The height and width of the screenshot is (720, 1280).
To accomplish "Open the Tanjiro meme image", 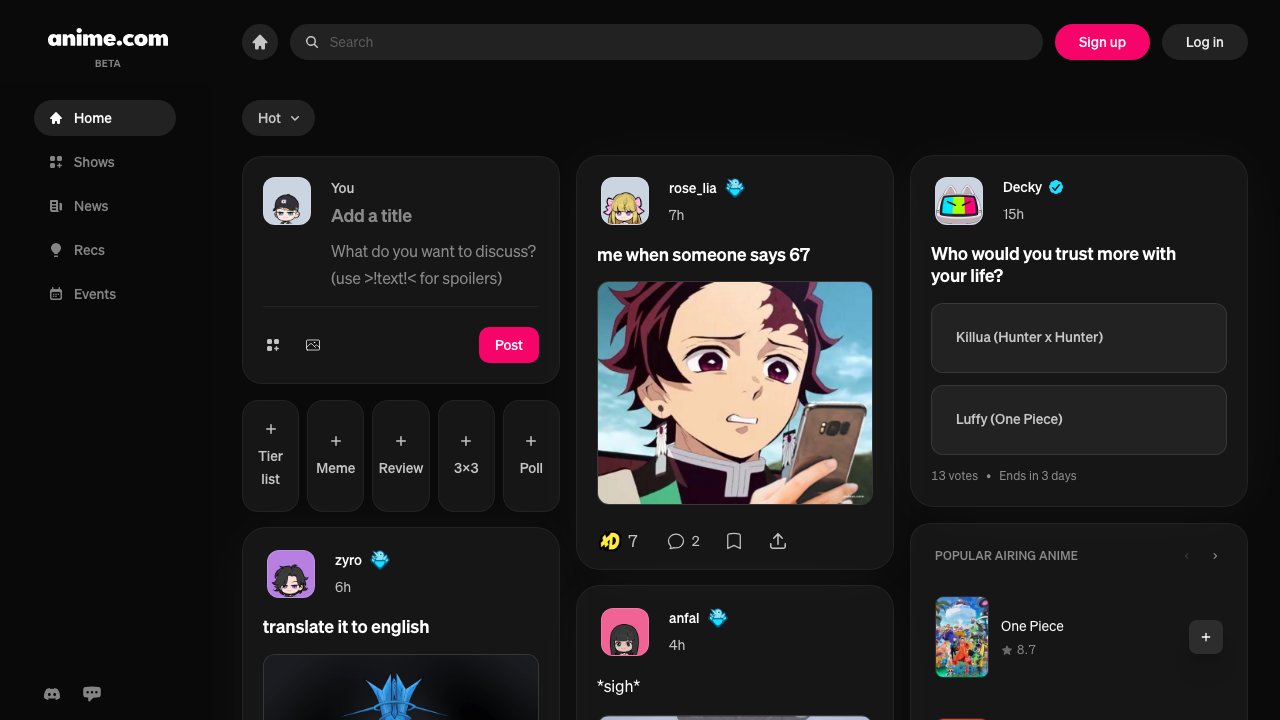I will pos(735,393).
